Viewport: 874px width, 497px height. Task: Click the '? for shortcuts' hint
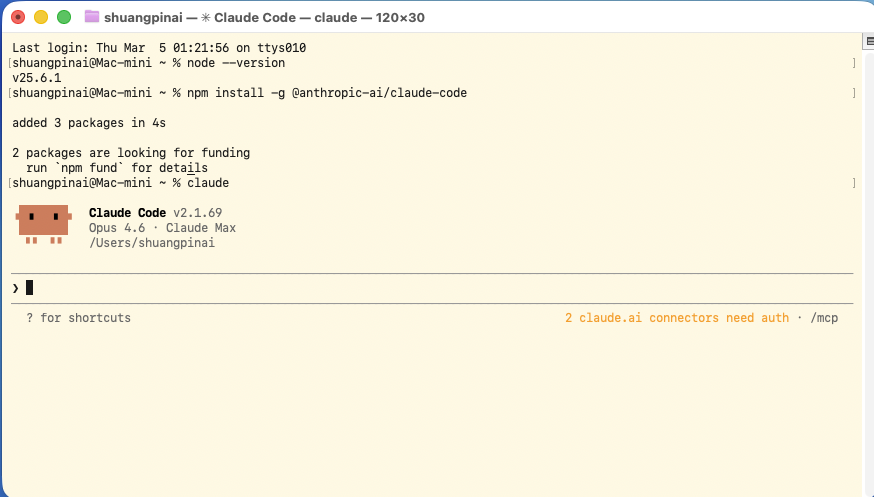click(79, 318)
